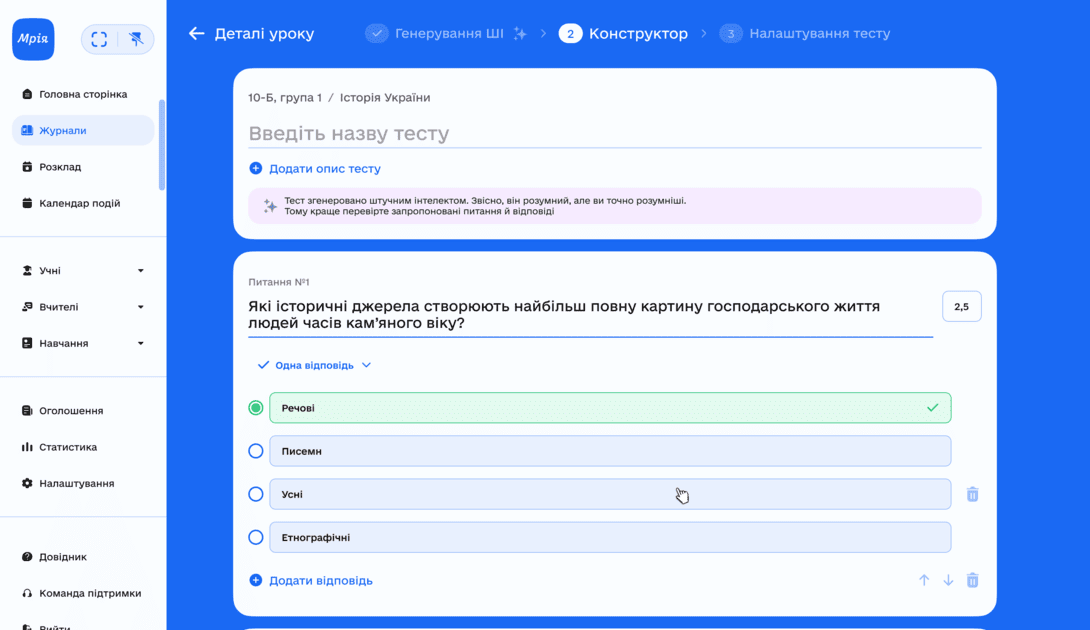Click the unpin sidebar icon
The height and width of the screenshot is (630, 1090).
pos(136,39)
